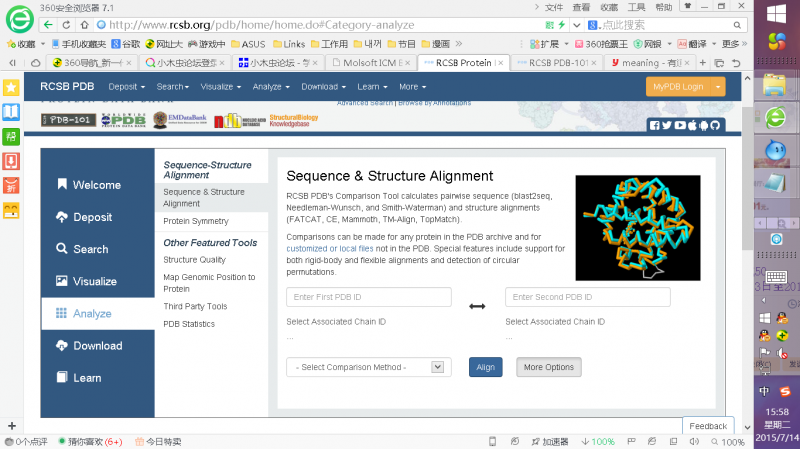Click the browser back arrow button
Viewport: 800px width, 449px height.
(x=48, y=24)
